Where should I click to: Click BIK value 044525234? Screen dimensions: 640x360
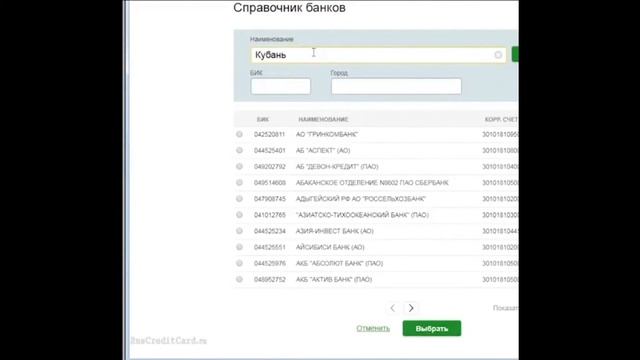pos(269,231)
